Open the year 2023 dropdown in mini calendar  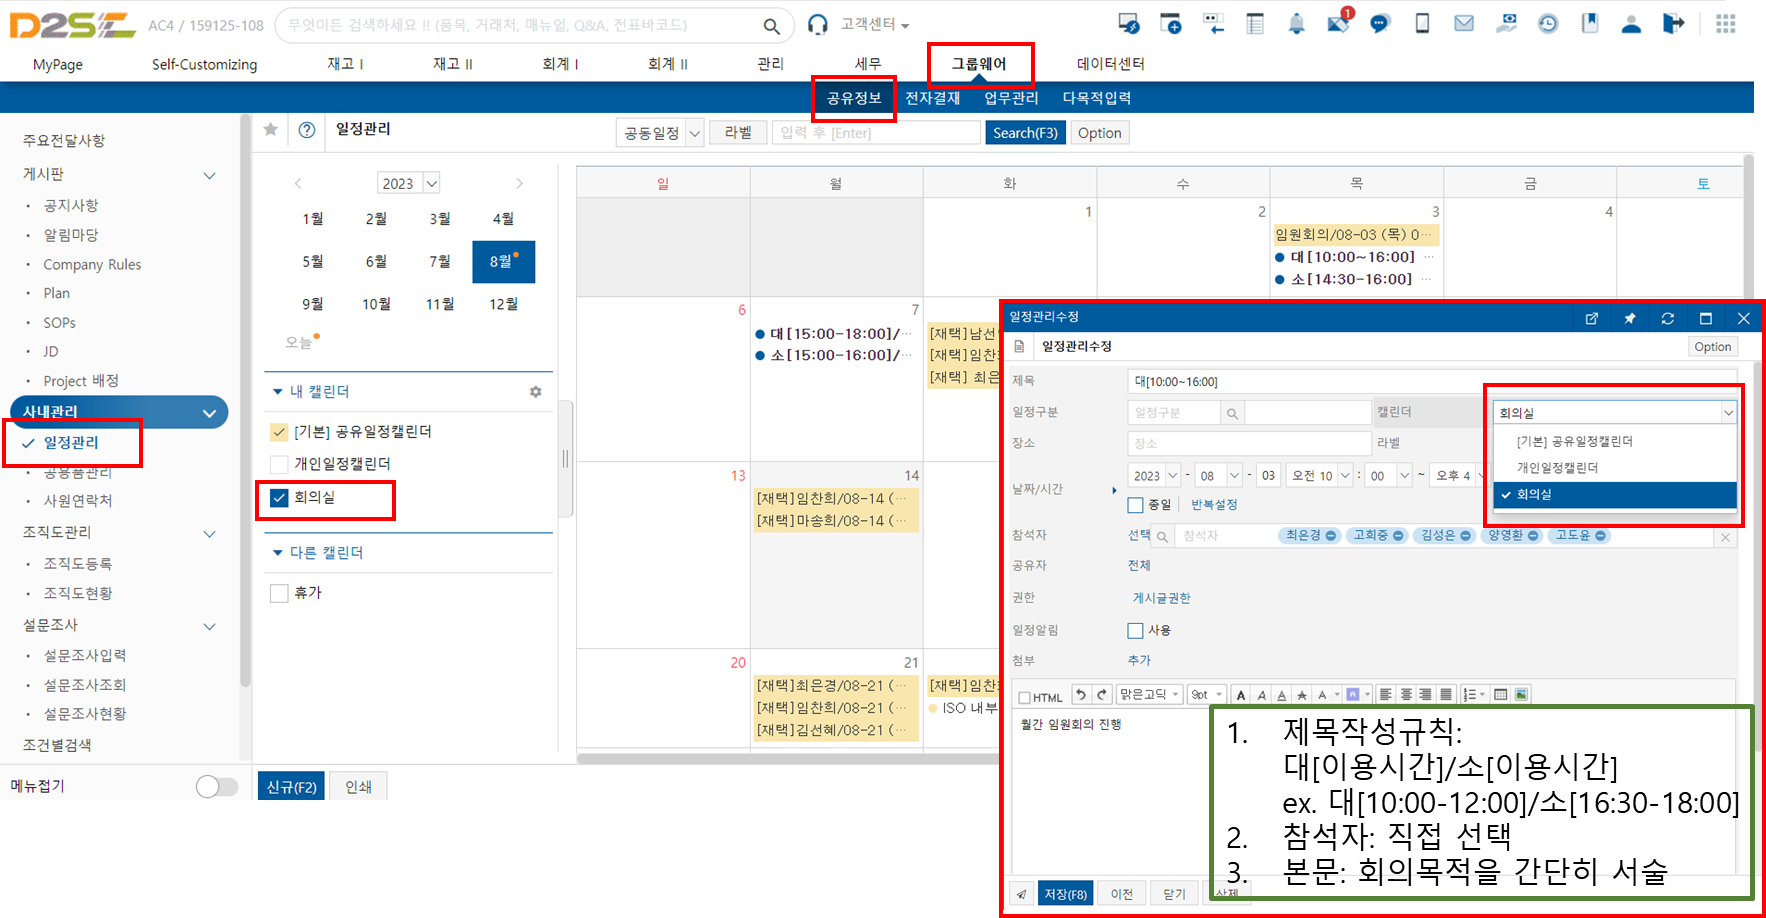coord(408,183)
